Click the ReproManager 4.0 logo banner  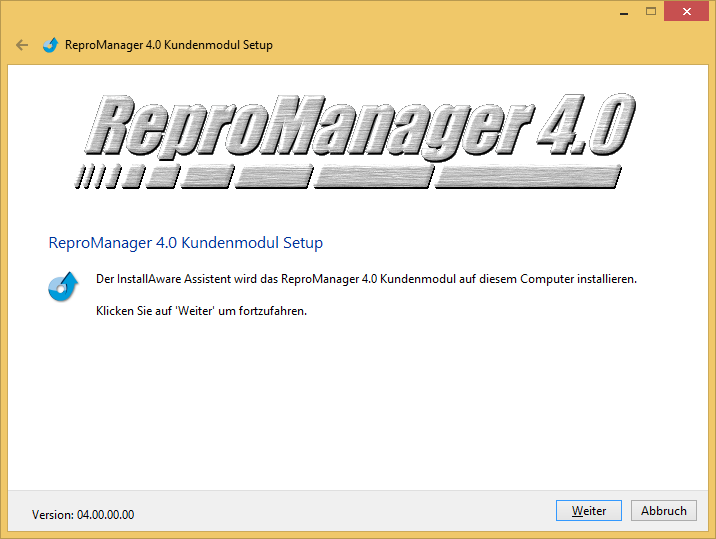[355, 141]
